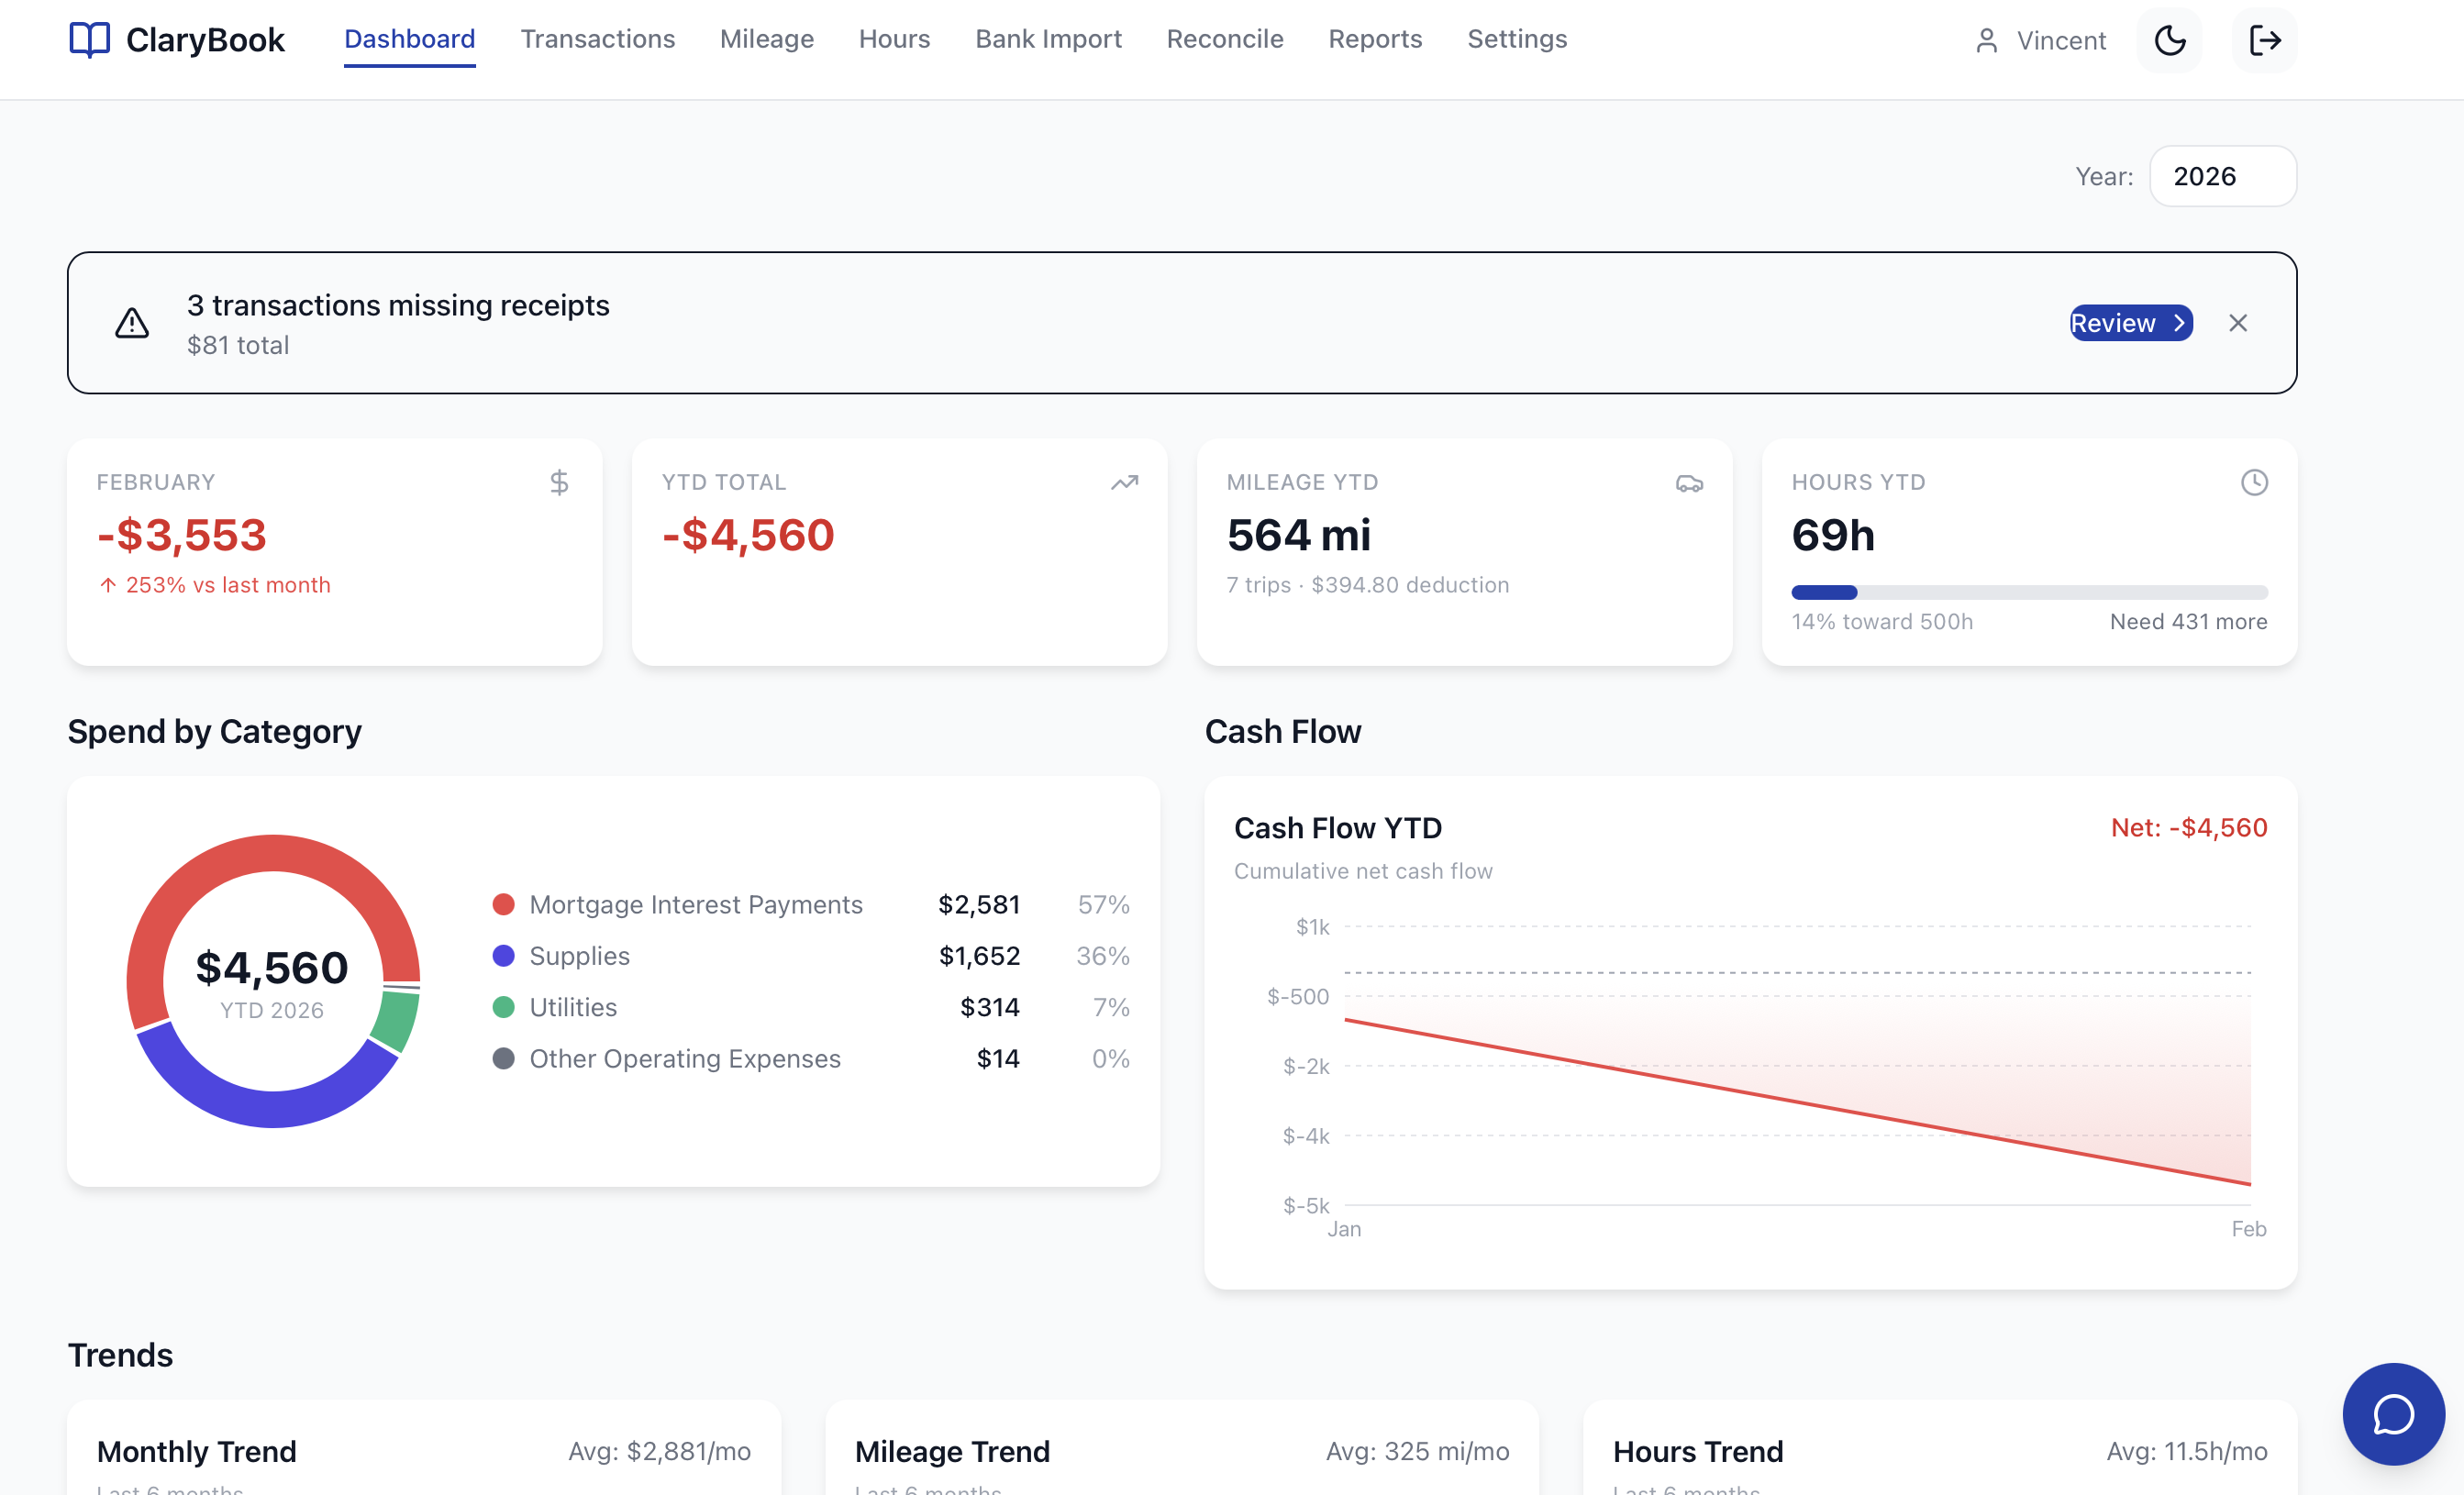Click the ClaryBook book logo
Screen dimensions: 2464x1495
click(x=90, y=40)
